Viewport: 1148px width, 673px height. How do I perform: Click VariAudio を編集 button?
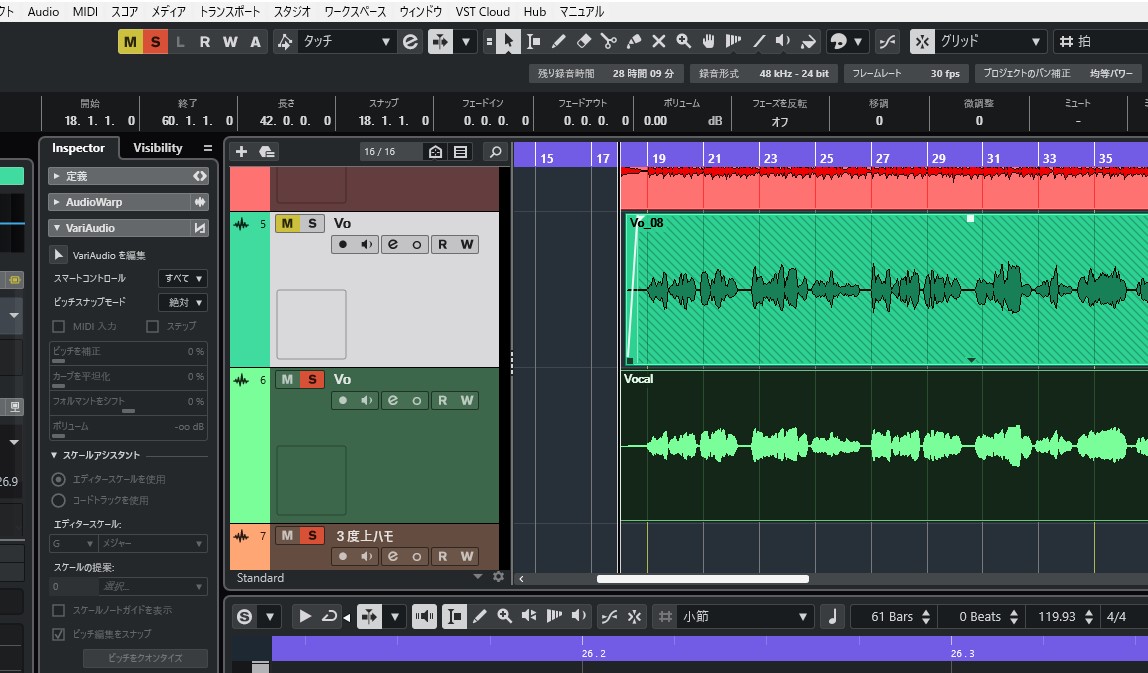point(59,255)
